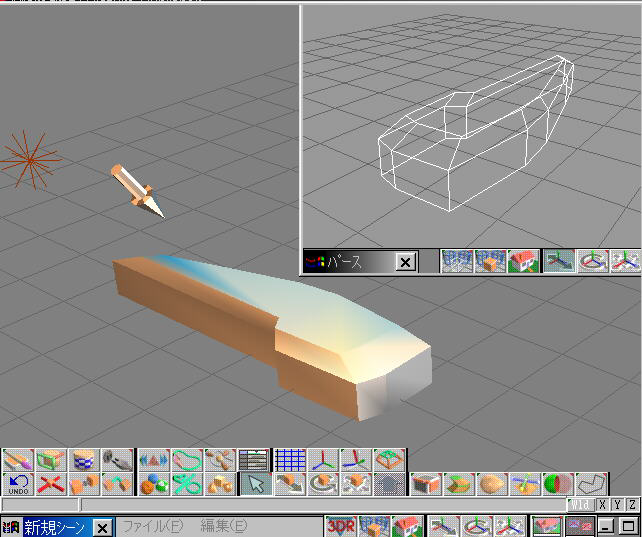Open the animation spreadsheet panel icon

click(x=253, y=460)
